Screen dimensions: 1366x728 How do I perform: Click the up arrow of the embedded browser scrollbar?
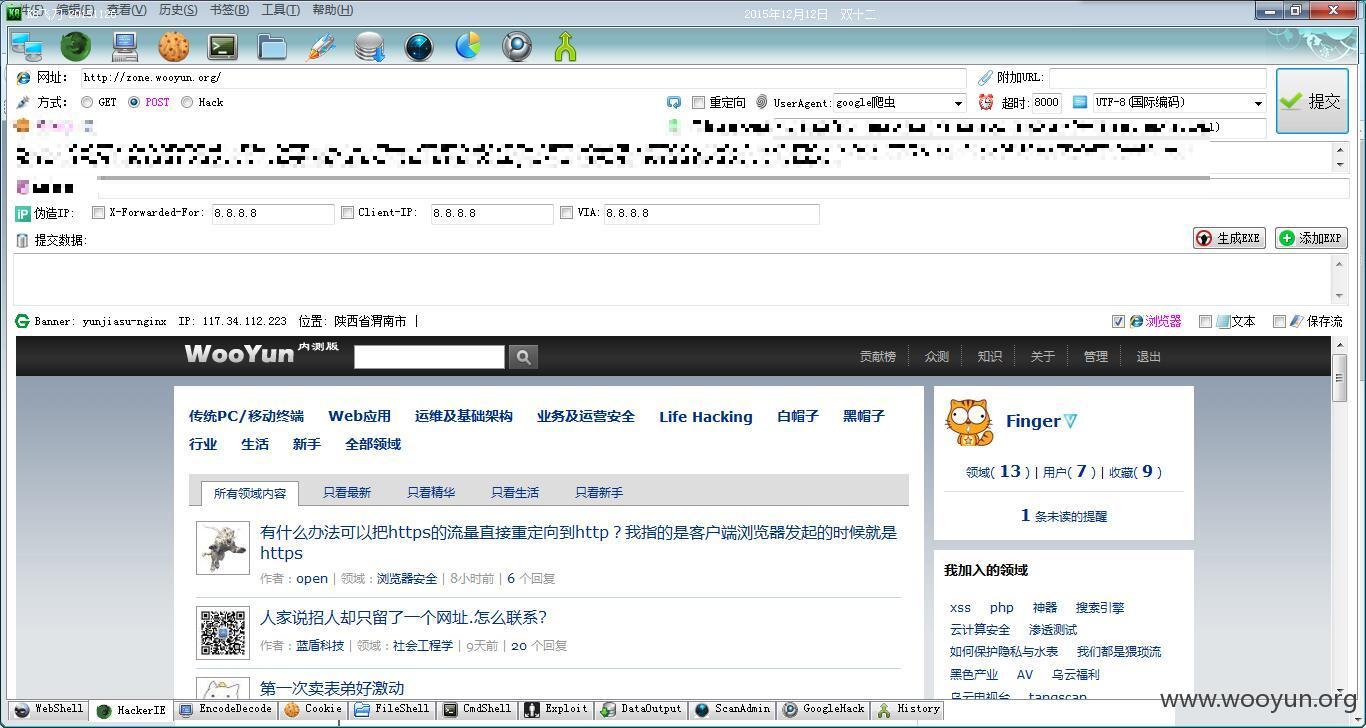[1340, 344]
